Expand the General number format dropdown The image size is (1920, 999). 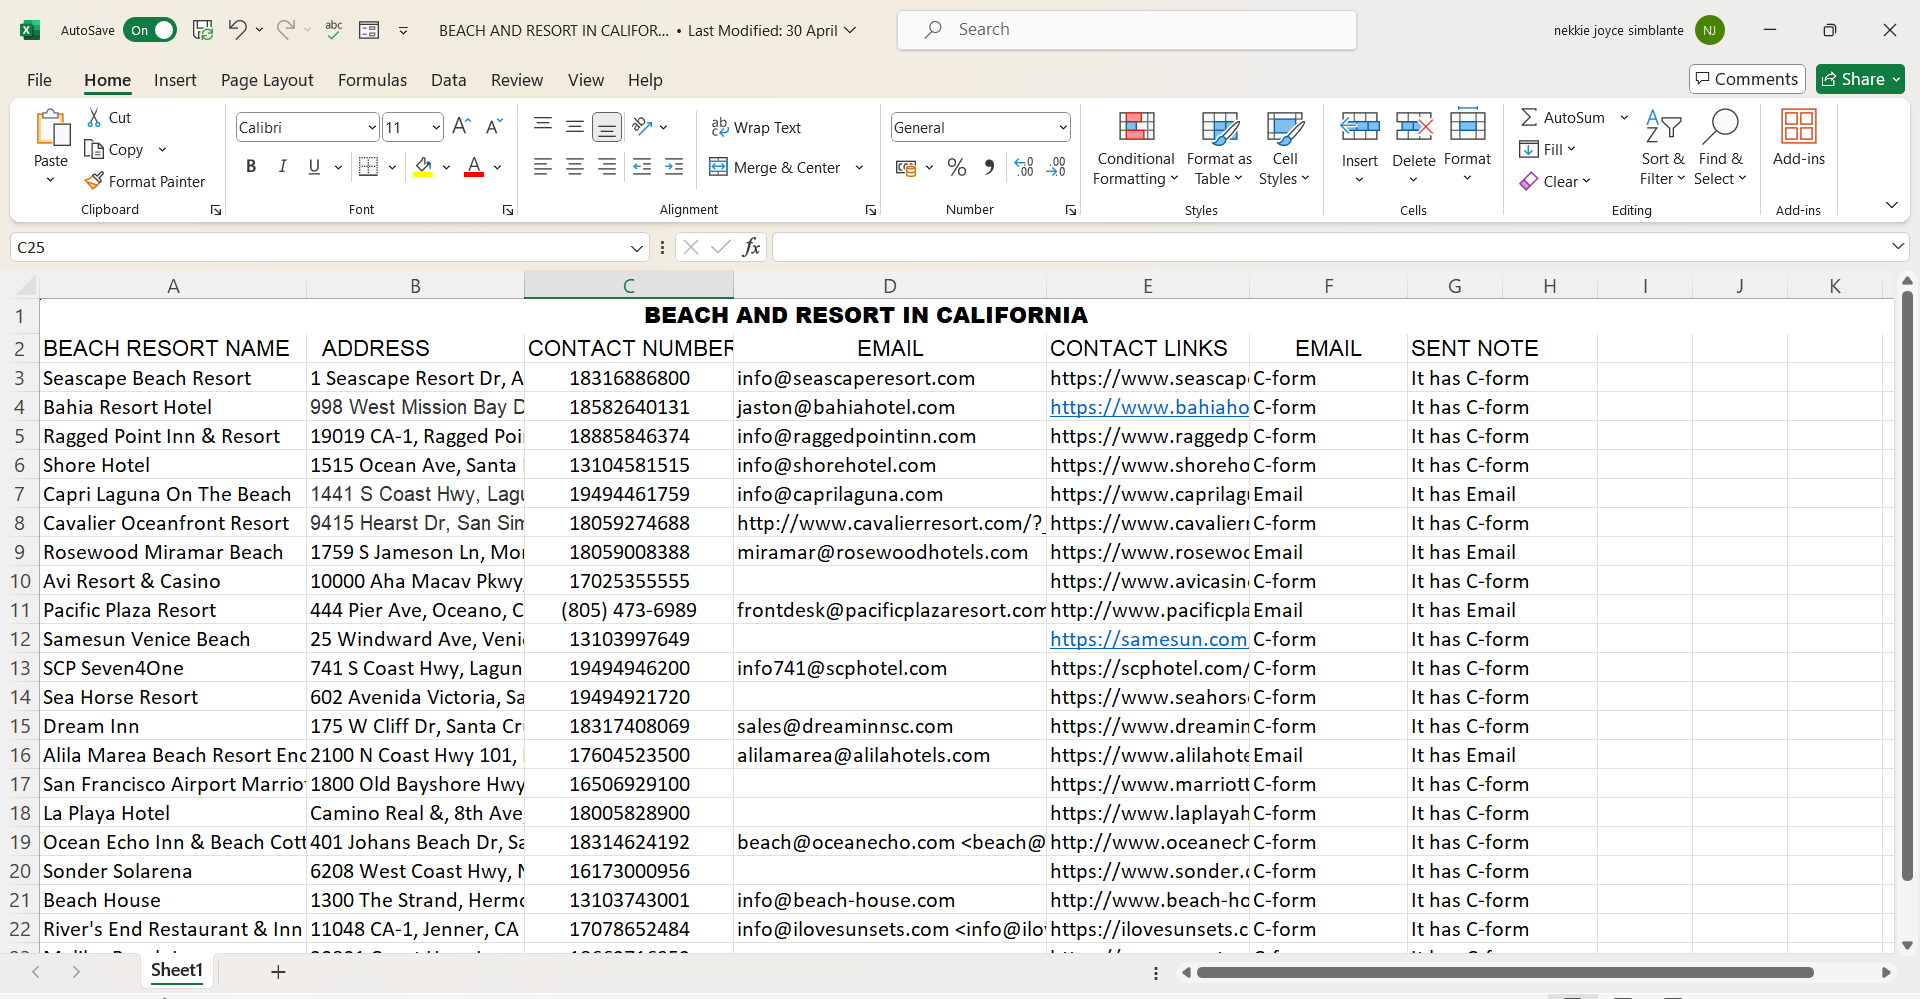tap(1062, 127)
